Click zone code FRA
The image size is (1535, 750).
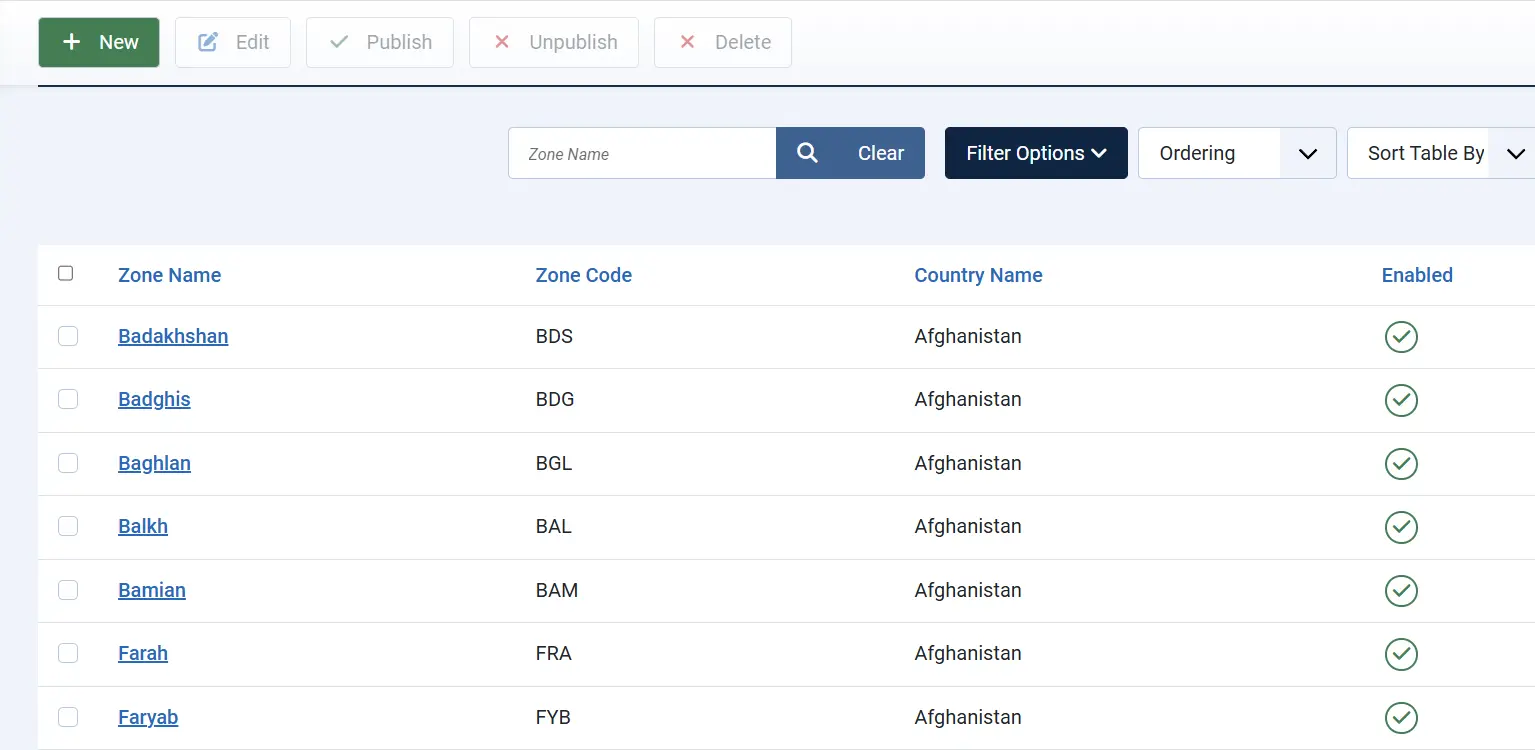[x=554, y=653]
